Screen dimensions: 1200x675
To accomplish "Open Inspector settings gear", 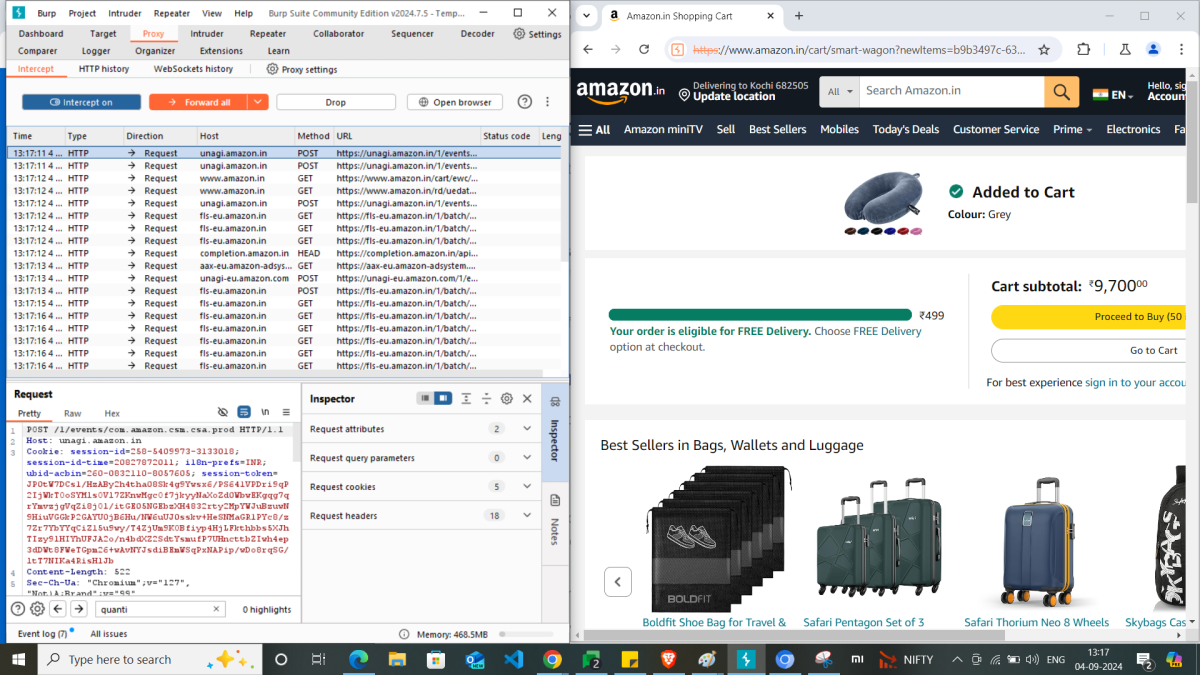I will (x=507, y=398).
